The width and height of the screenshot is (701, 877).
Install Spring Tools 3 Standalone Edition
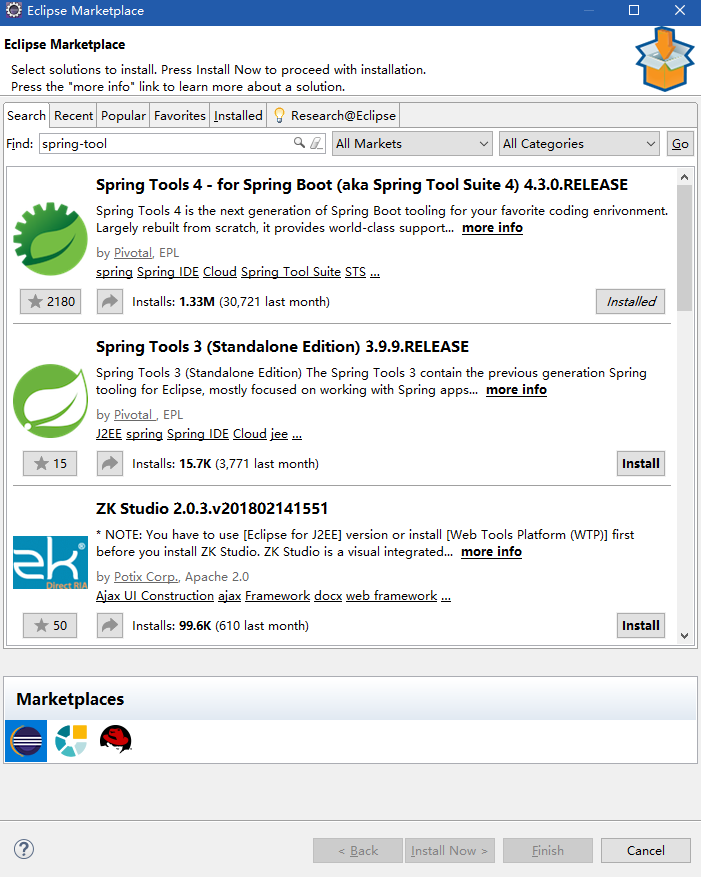click(x=641, y=464)
